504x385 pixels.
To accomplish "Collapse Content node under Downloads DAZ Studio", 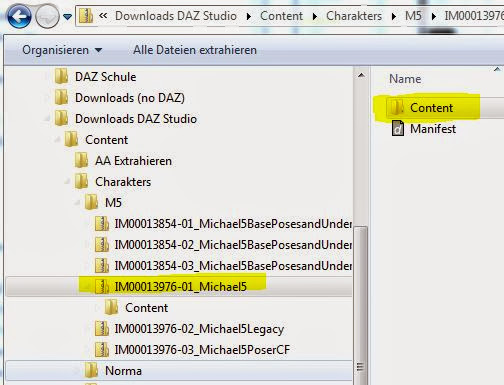I will click(57, 140).
